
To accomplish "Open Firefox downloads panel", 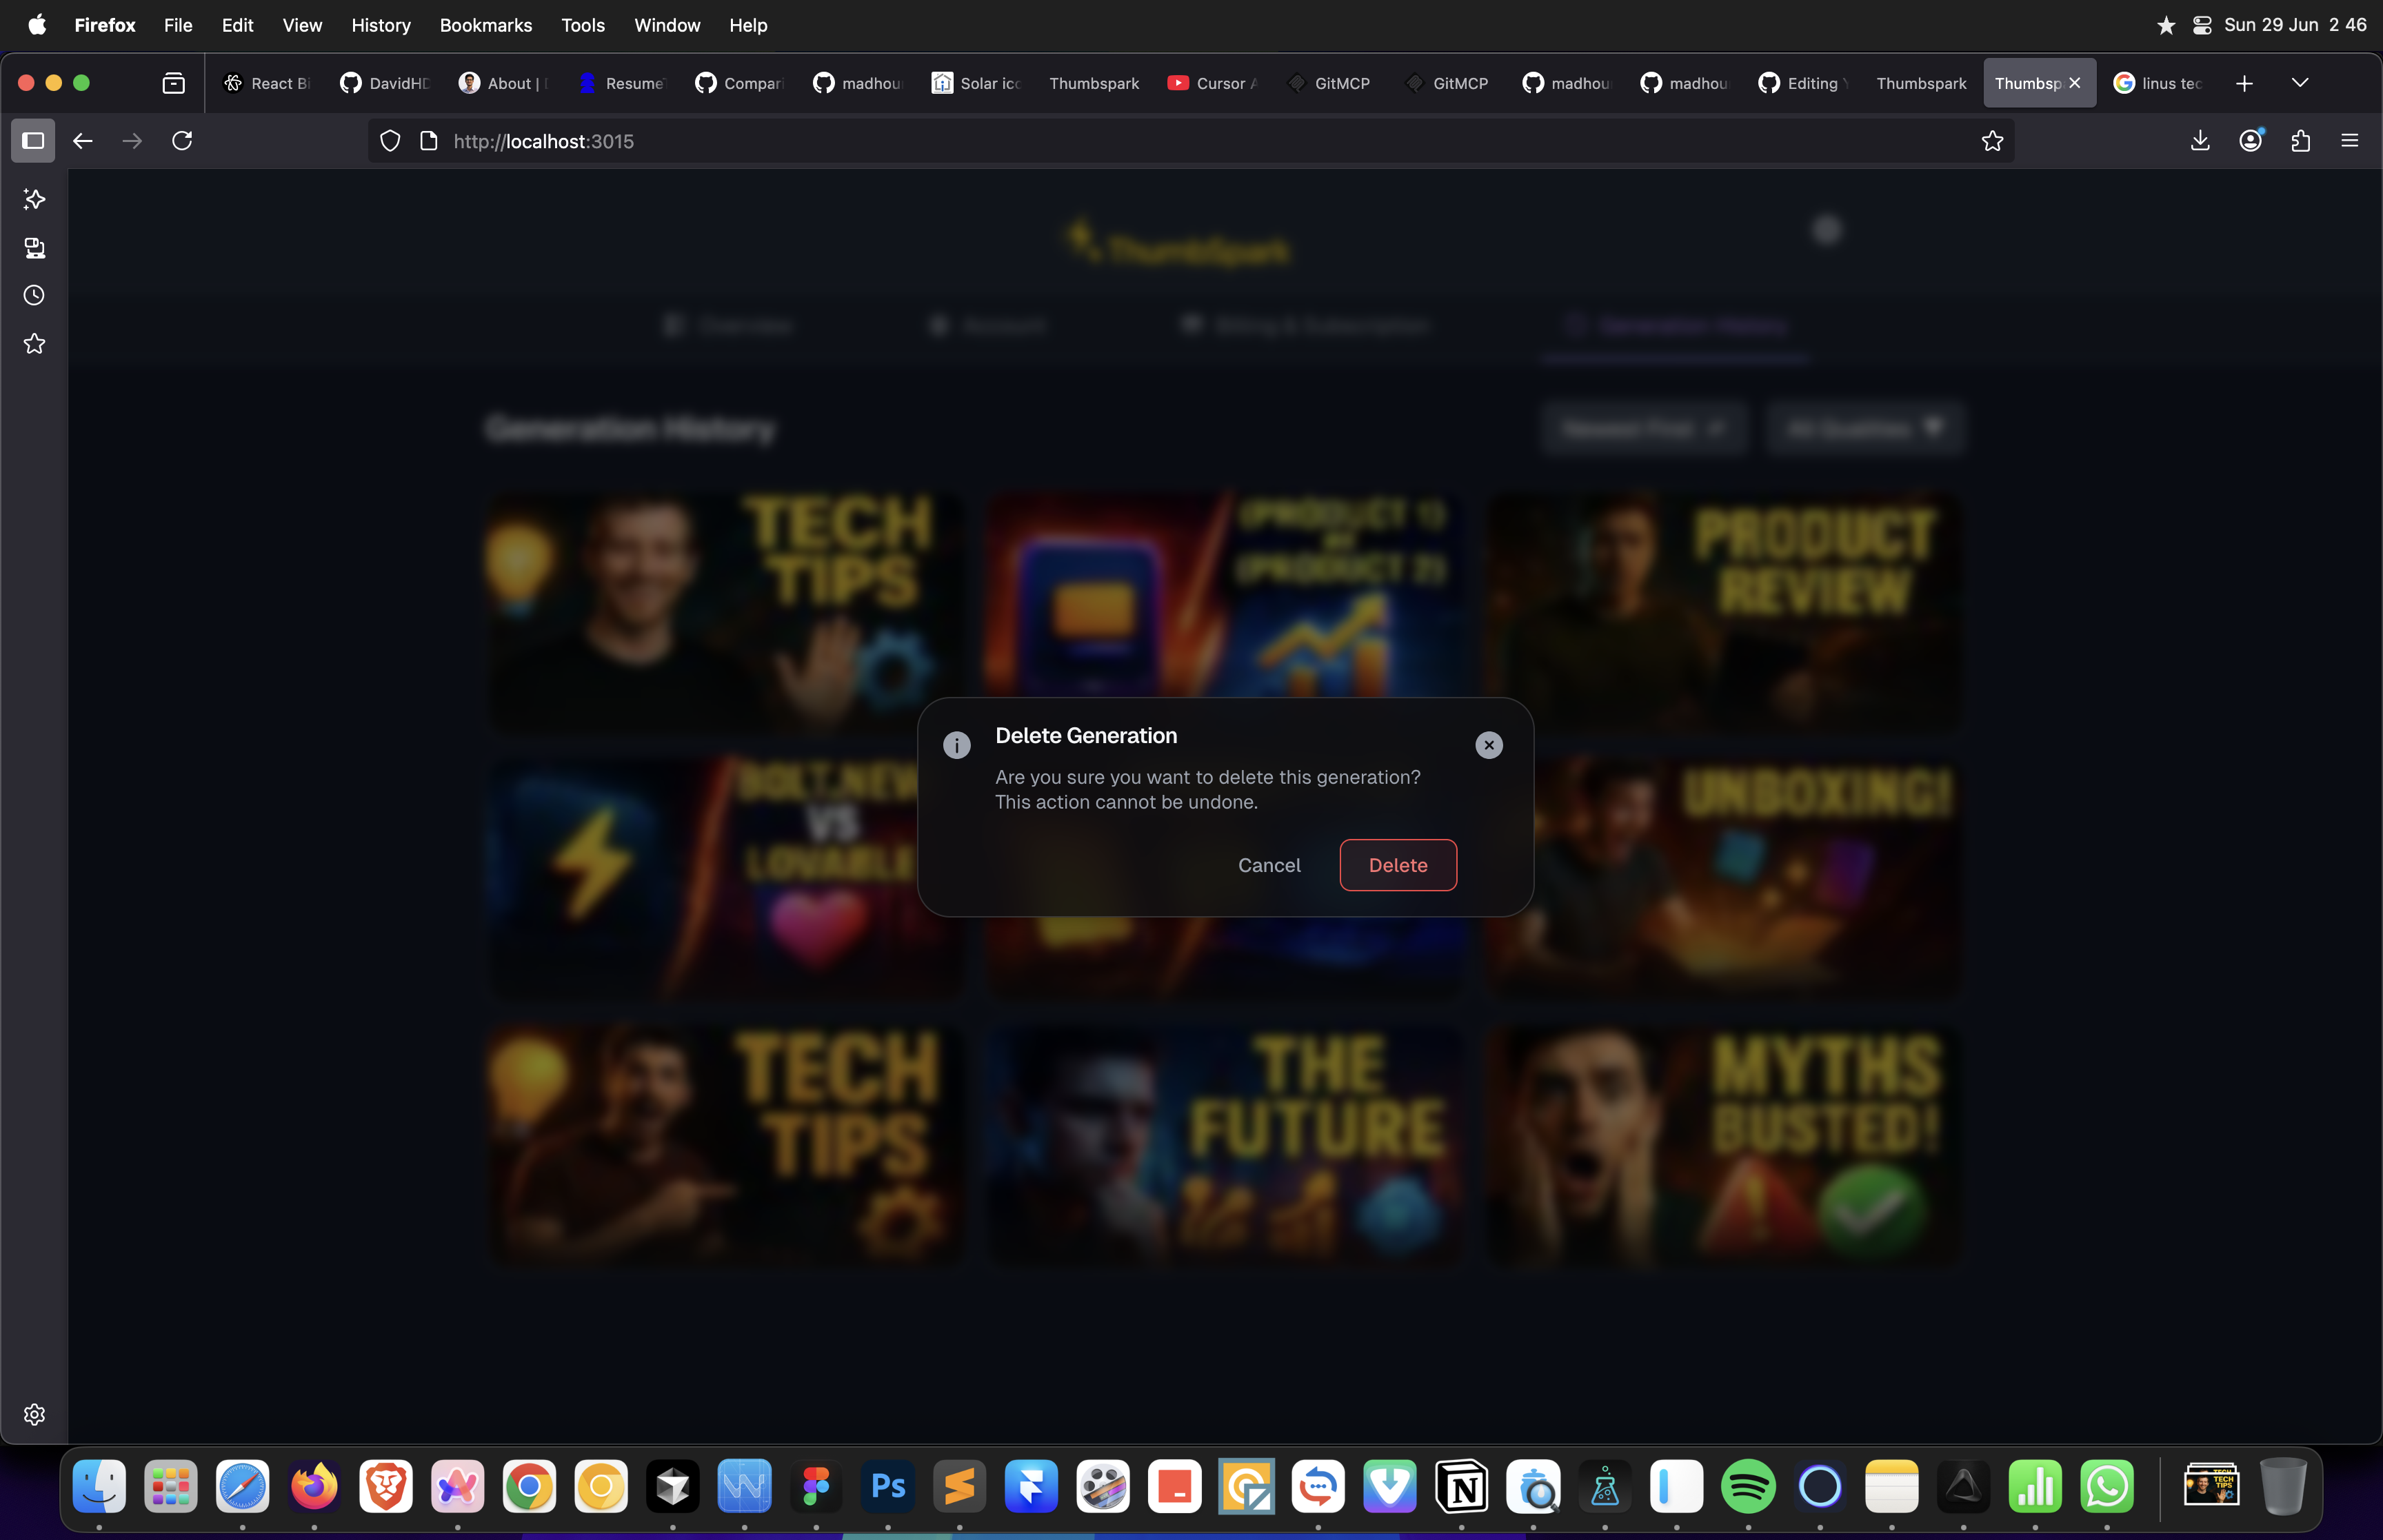I will pyautogui.click(x=2199, y=141).
